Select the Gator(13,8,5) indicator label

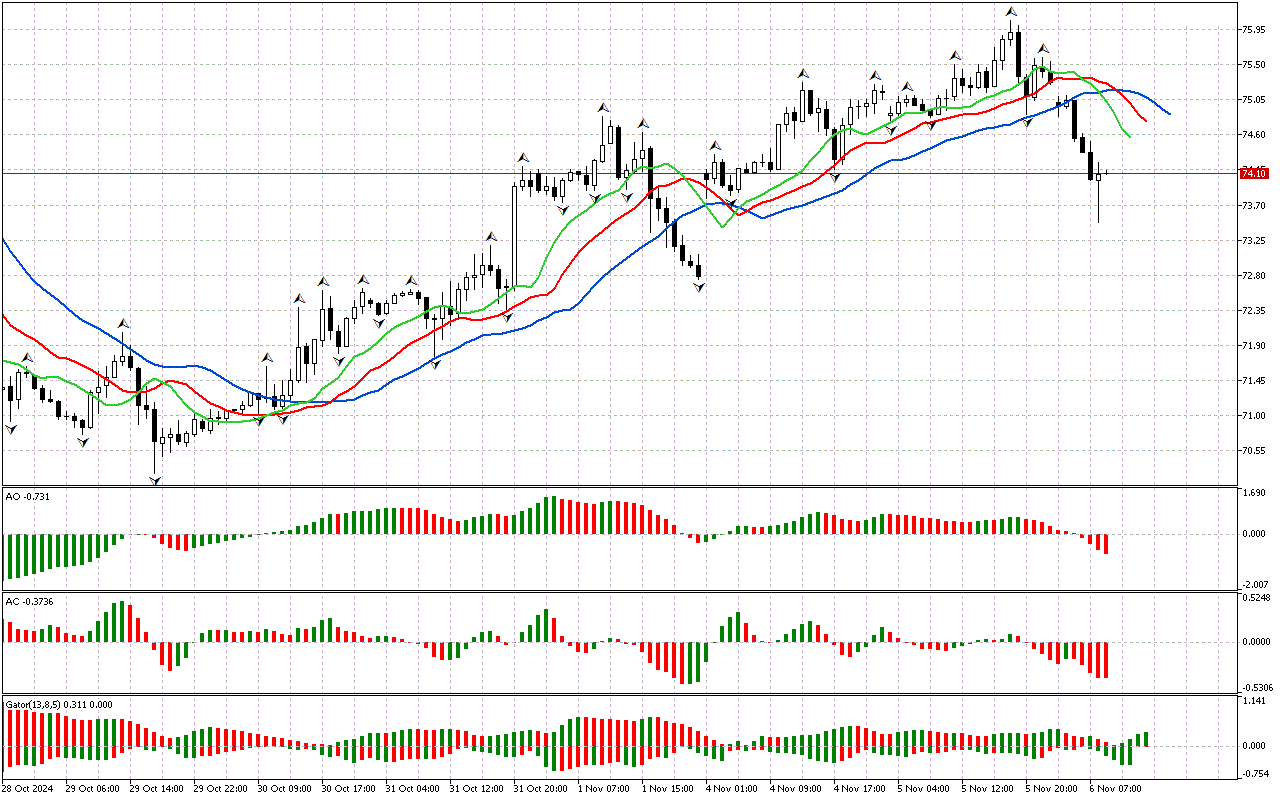tap(59, 704)
